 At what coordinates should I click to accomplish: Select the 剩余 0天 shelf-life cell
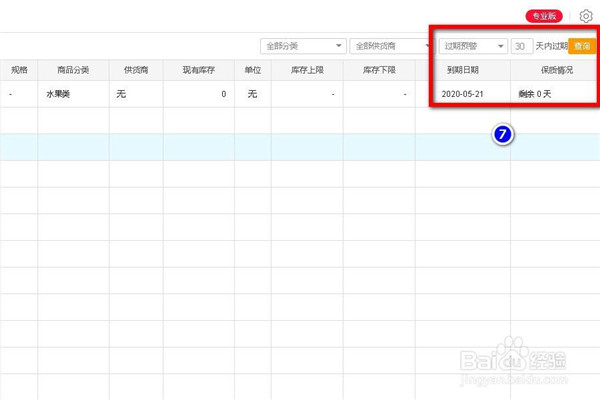(536, 94)
